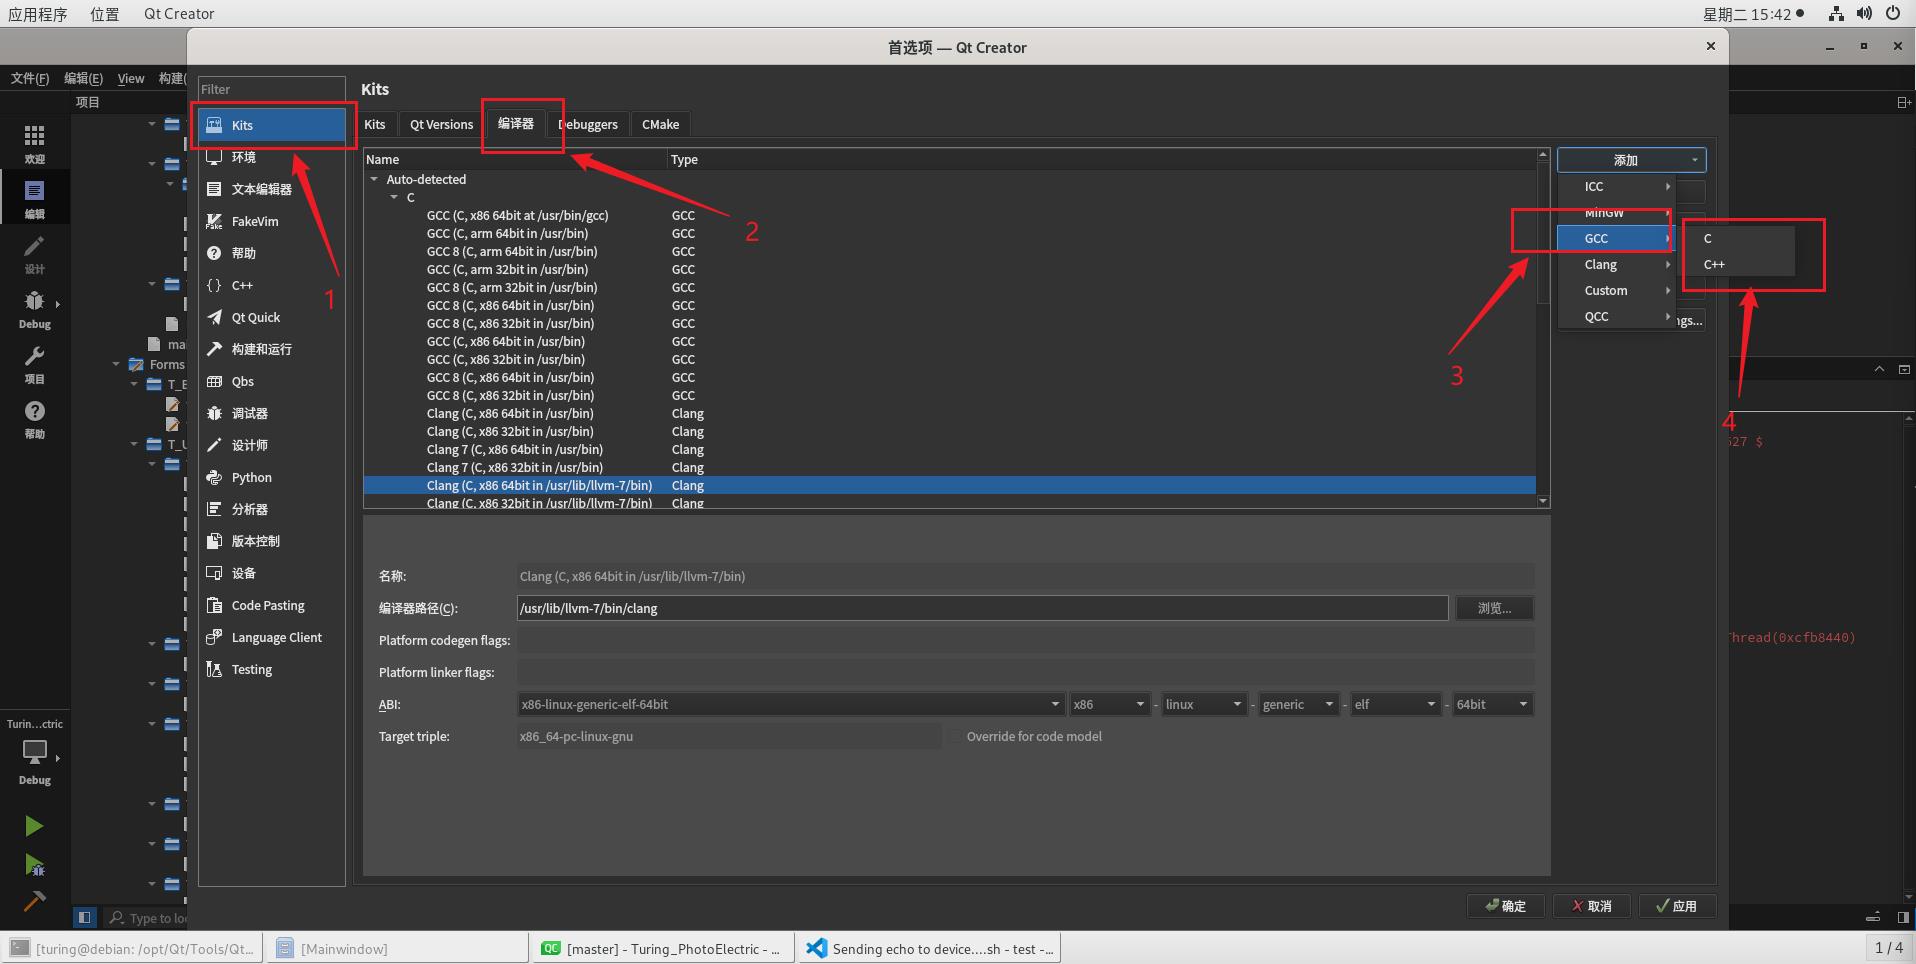Choose QCC in the add compiler menu

[x=1616, y=316]
